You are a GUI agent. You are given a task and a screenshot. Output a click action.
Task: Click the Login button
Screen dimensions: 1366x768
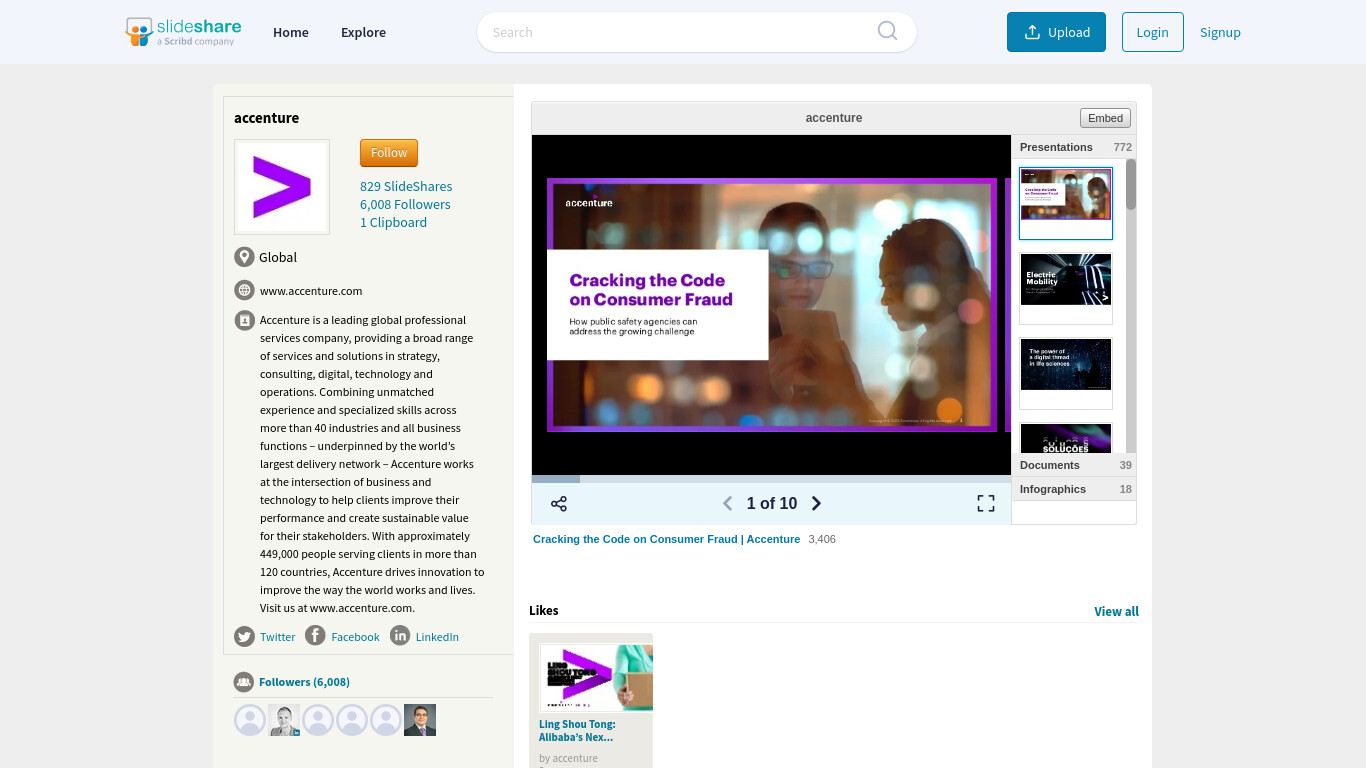pyautogui.click(x=1153, y=32)
